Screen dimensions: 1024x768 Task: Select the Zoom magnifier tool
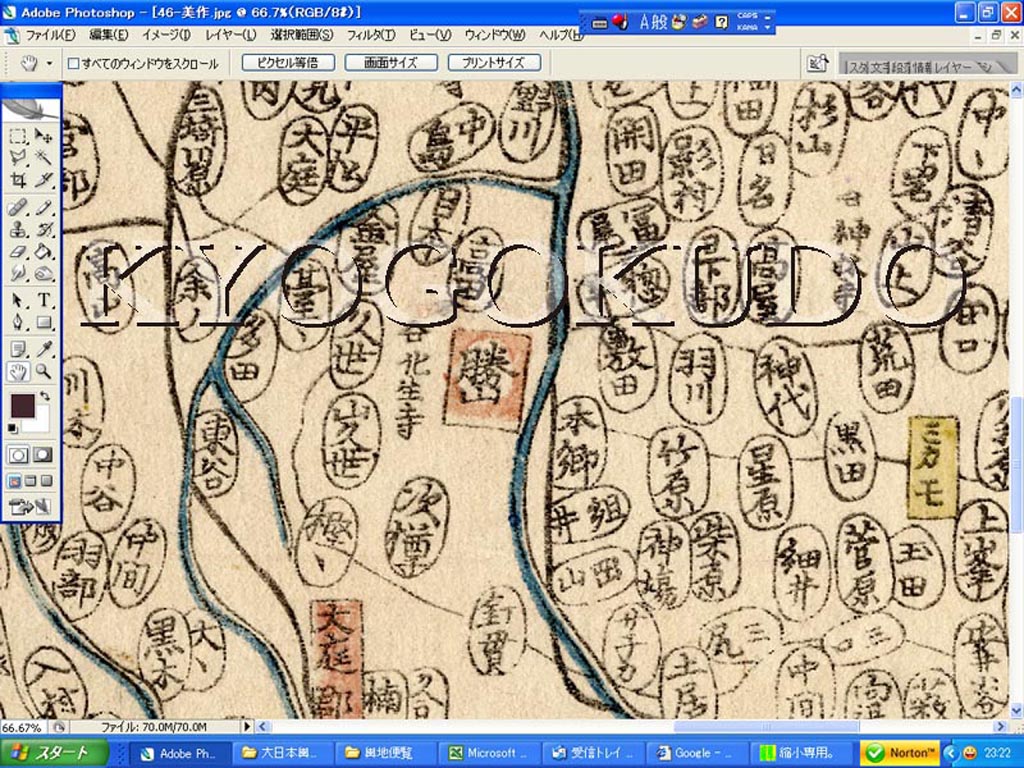point(43,372)
